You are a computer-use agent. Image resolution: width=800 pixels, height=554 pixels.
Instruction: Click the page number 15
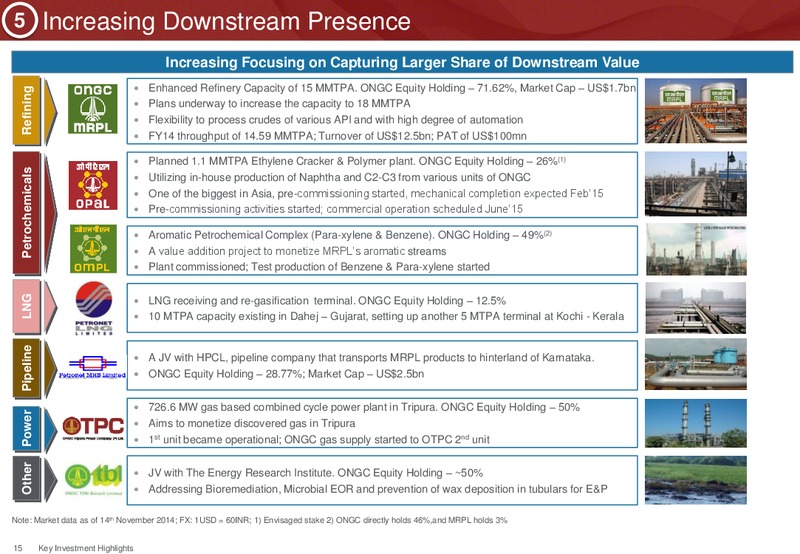click(18, 548)
